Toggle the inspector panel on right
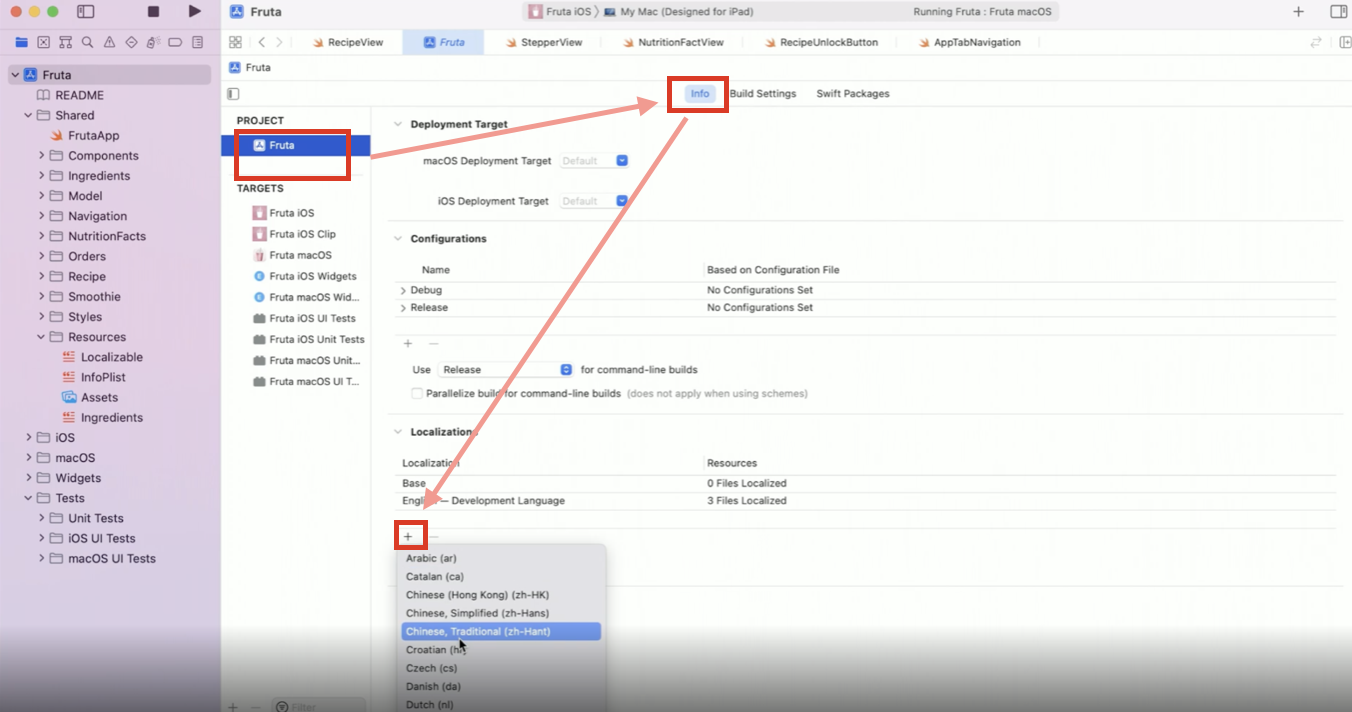1352x712 pixels. (x=1338, y=12)
